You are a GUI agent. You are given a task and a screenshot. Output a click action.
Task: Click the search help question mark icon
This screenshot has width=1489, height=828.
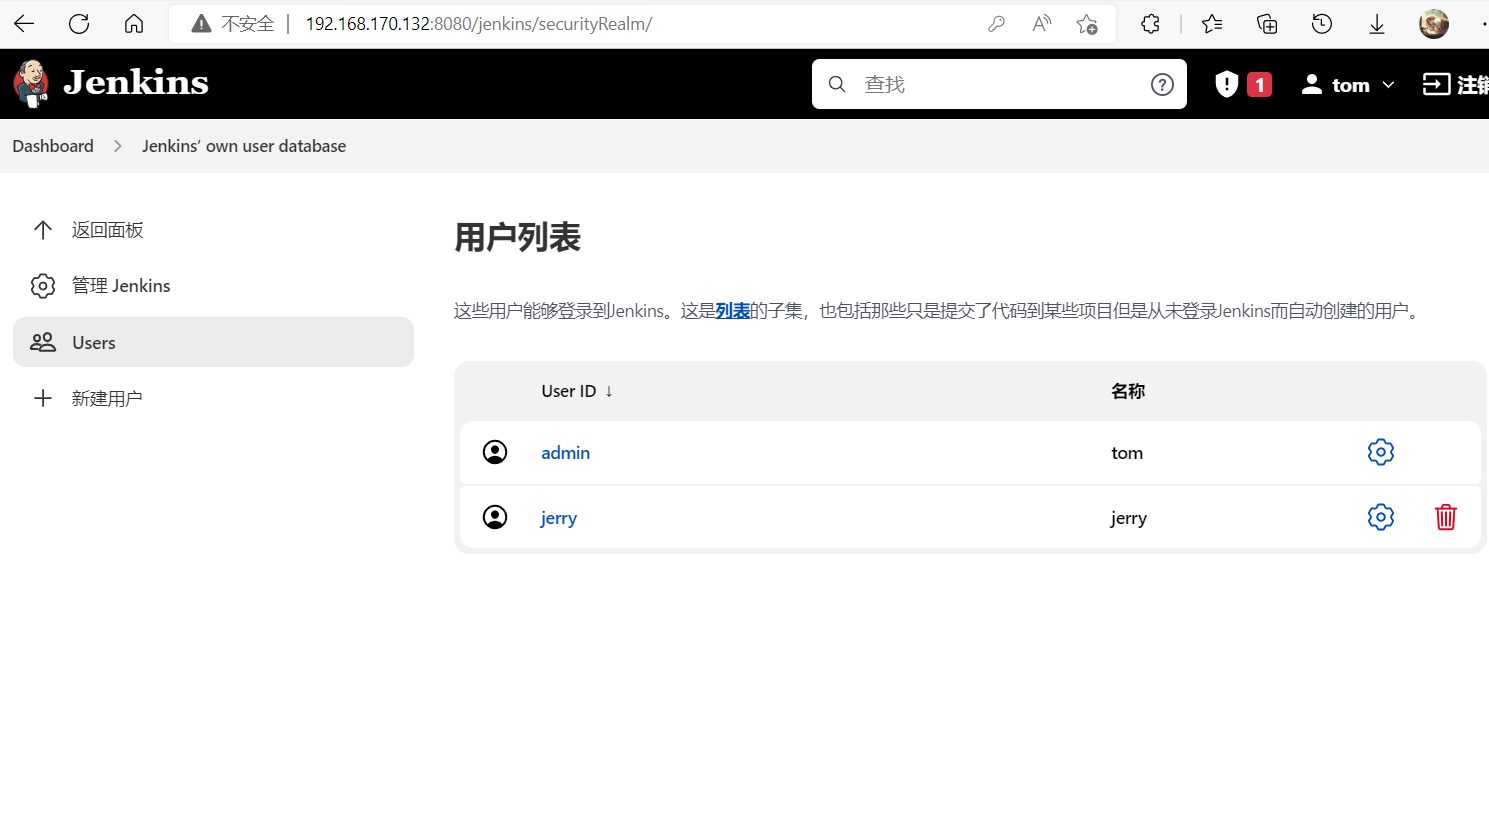[x=1162, y=84]
